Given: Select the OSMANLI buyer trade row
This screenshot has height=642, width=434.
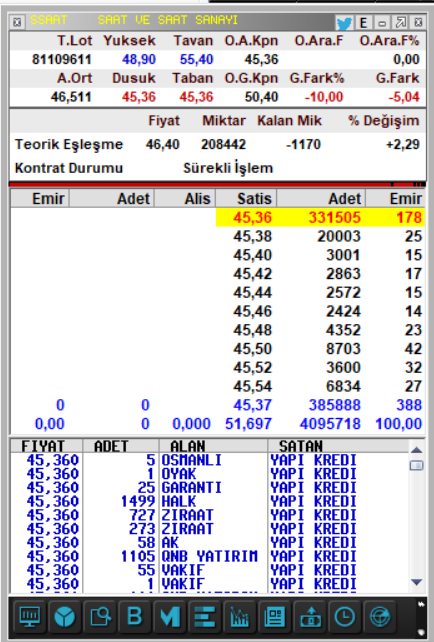Looking at the screenshot, I should pyautogui.click(x=210, y=460).
